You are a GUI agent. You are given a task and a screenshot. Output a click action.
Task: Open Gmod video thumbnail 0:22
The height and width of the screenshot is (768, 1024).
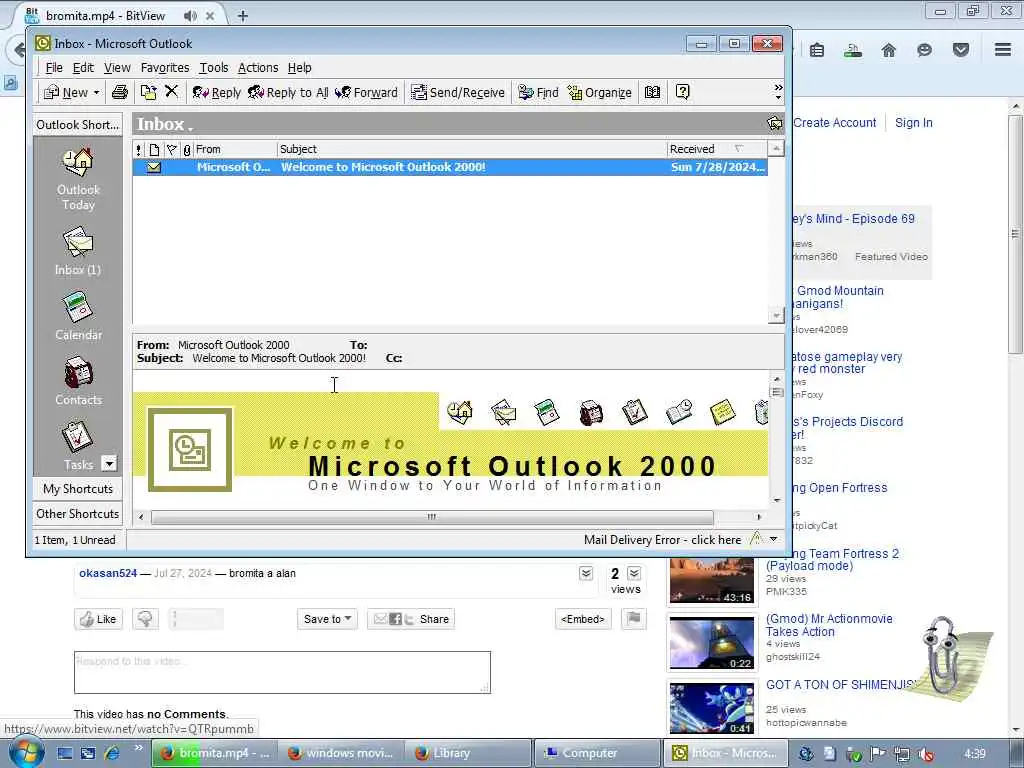click(x=712, y=643)
